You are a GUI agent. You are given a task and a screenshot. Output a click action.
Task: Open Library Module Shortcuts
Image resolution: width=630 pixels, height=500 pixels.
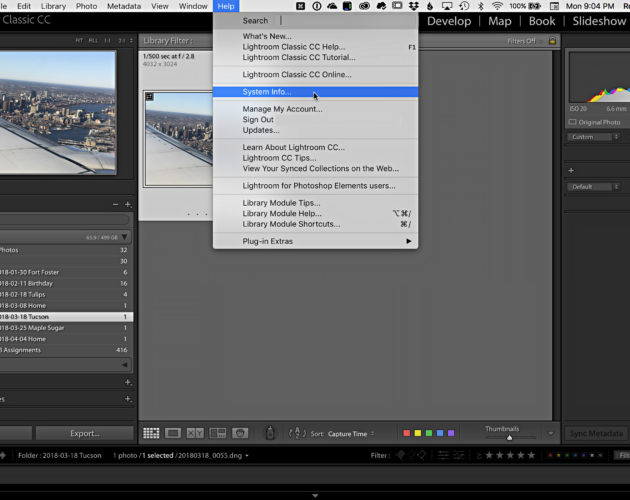(x=315, y=224)
